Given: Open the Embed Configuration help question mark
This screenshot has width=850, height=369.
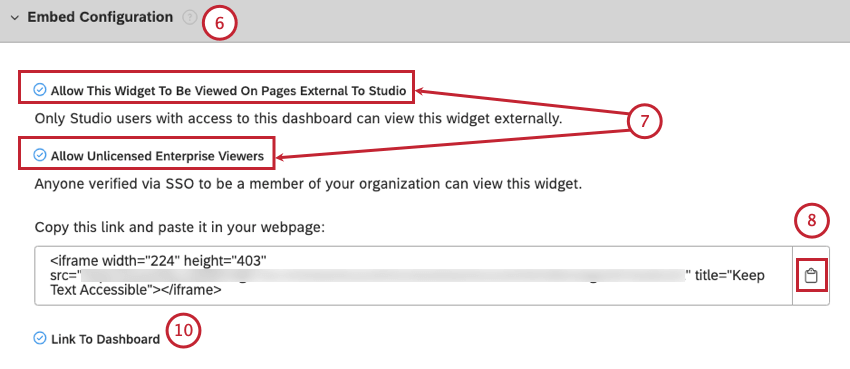Looking at the screenshot, I should [189, 18].
